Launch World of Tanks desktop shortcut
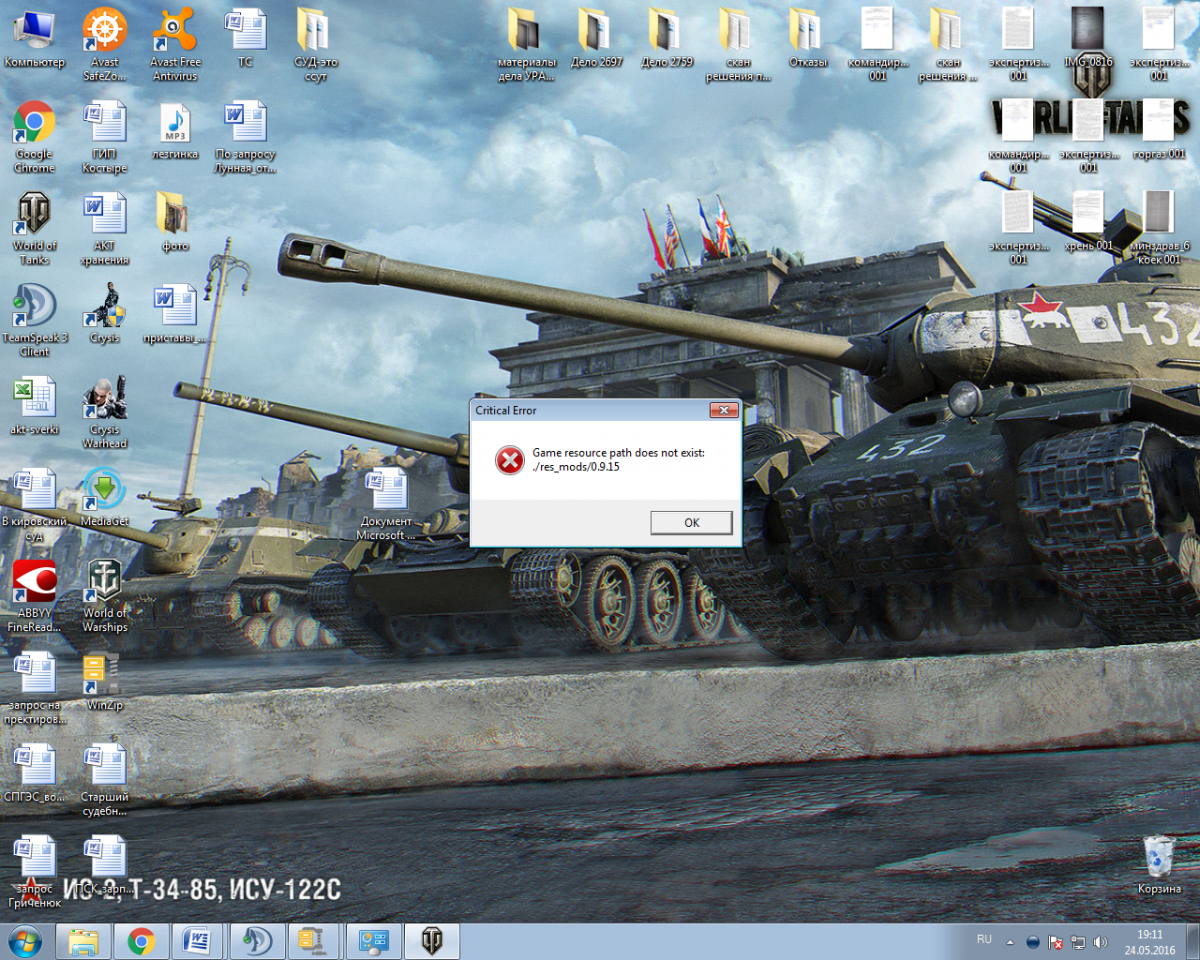1200x960 pixels. pos(34,229)
